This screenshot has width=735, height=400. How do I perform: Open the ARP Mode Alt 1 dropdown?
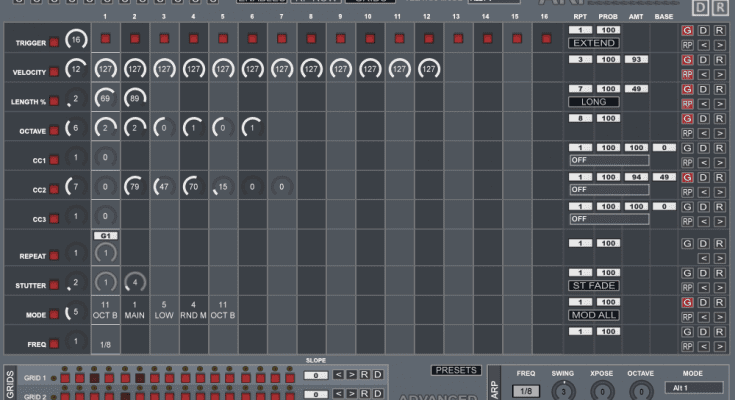click(x=693, y=387)
